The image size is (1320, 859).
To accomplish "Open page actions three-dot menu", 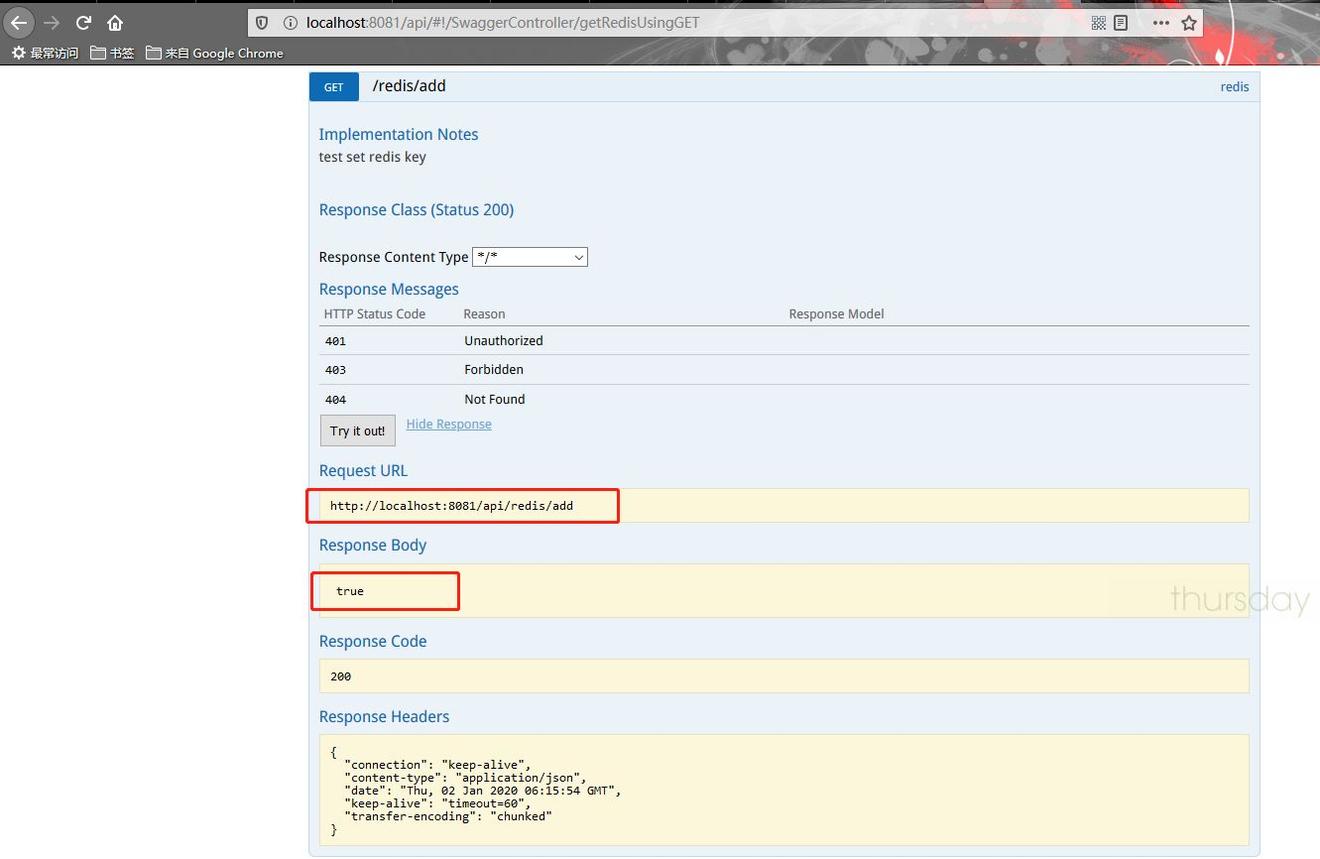I will pos(1160,22).
